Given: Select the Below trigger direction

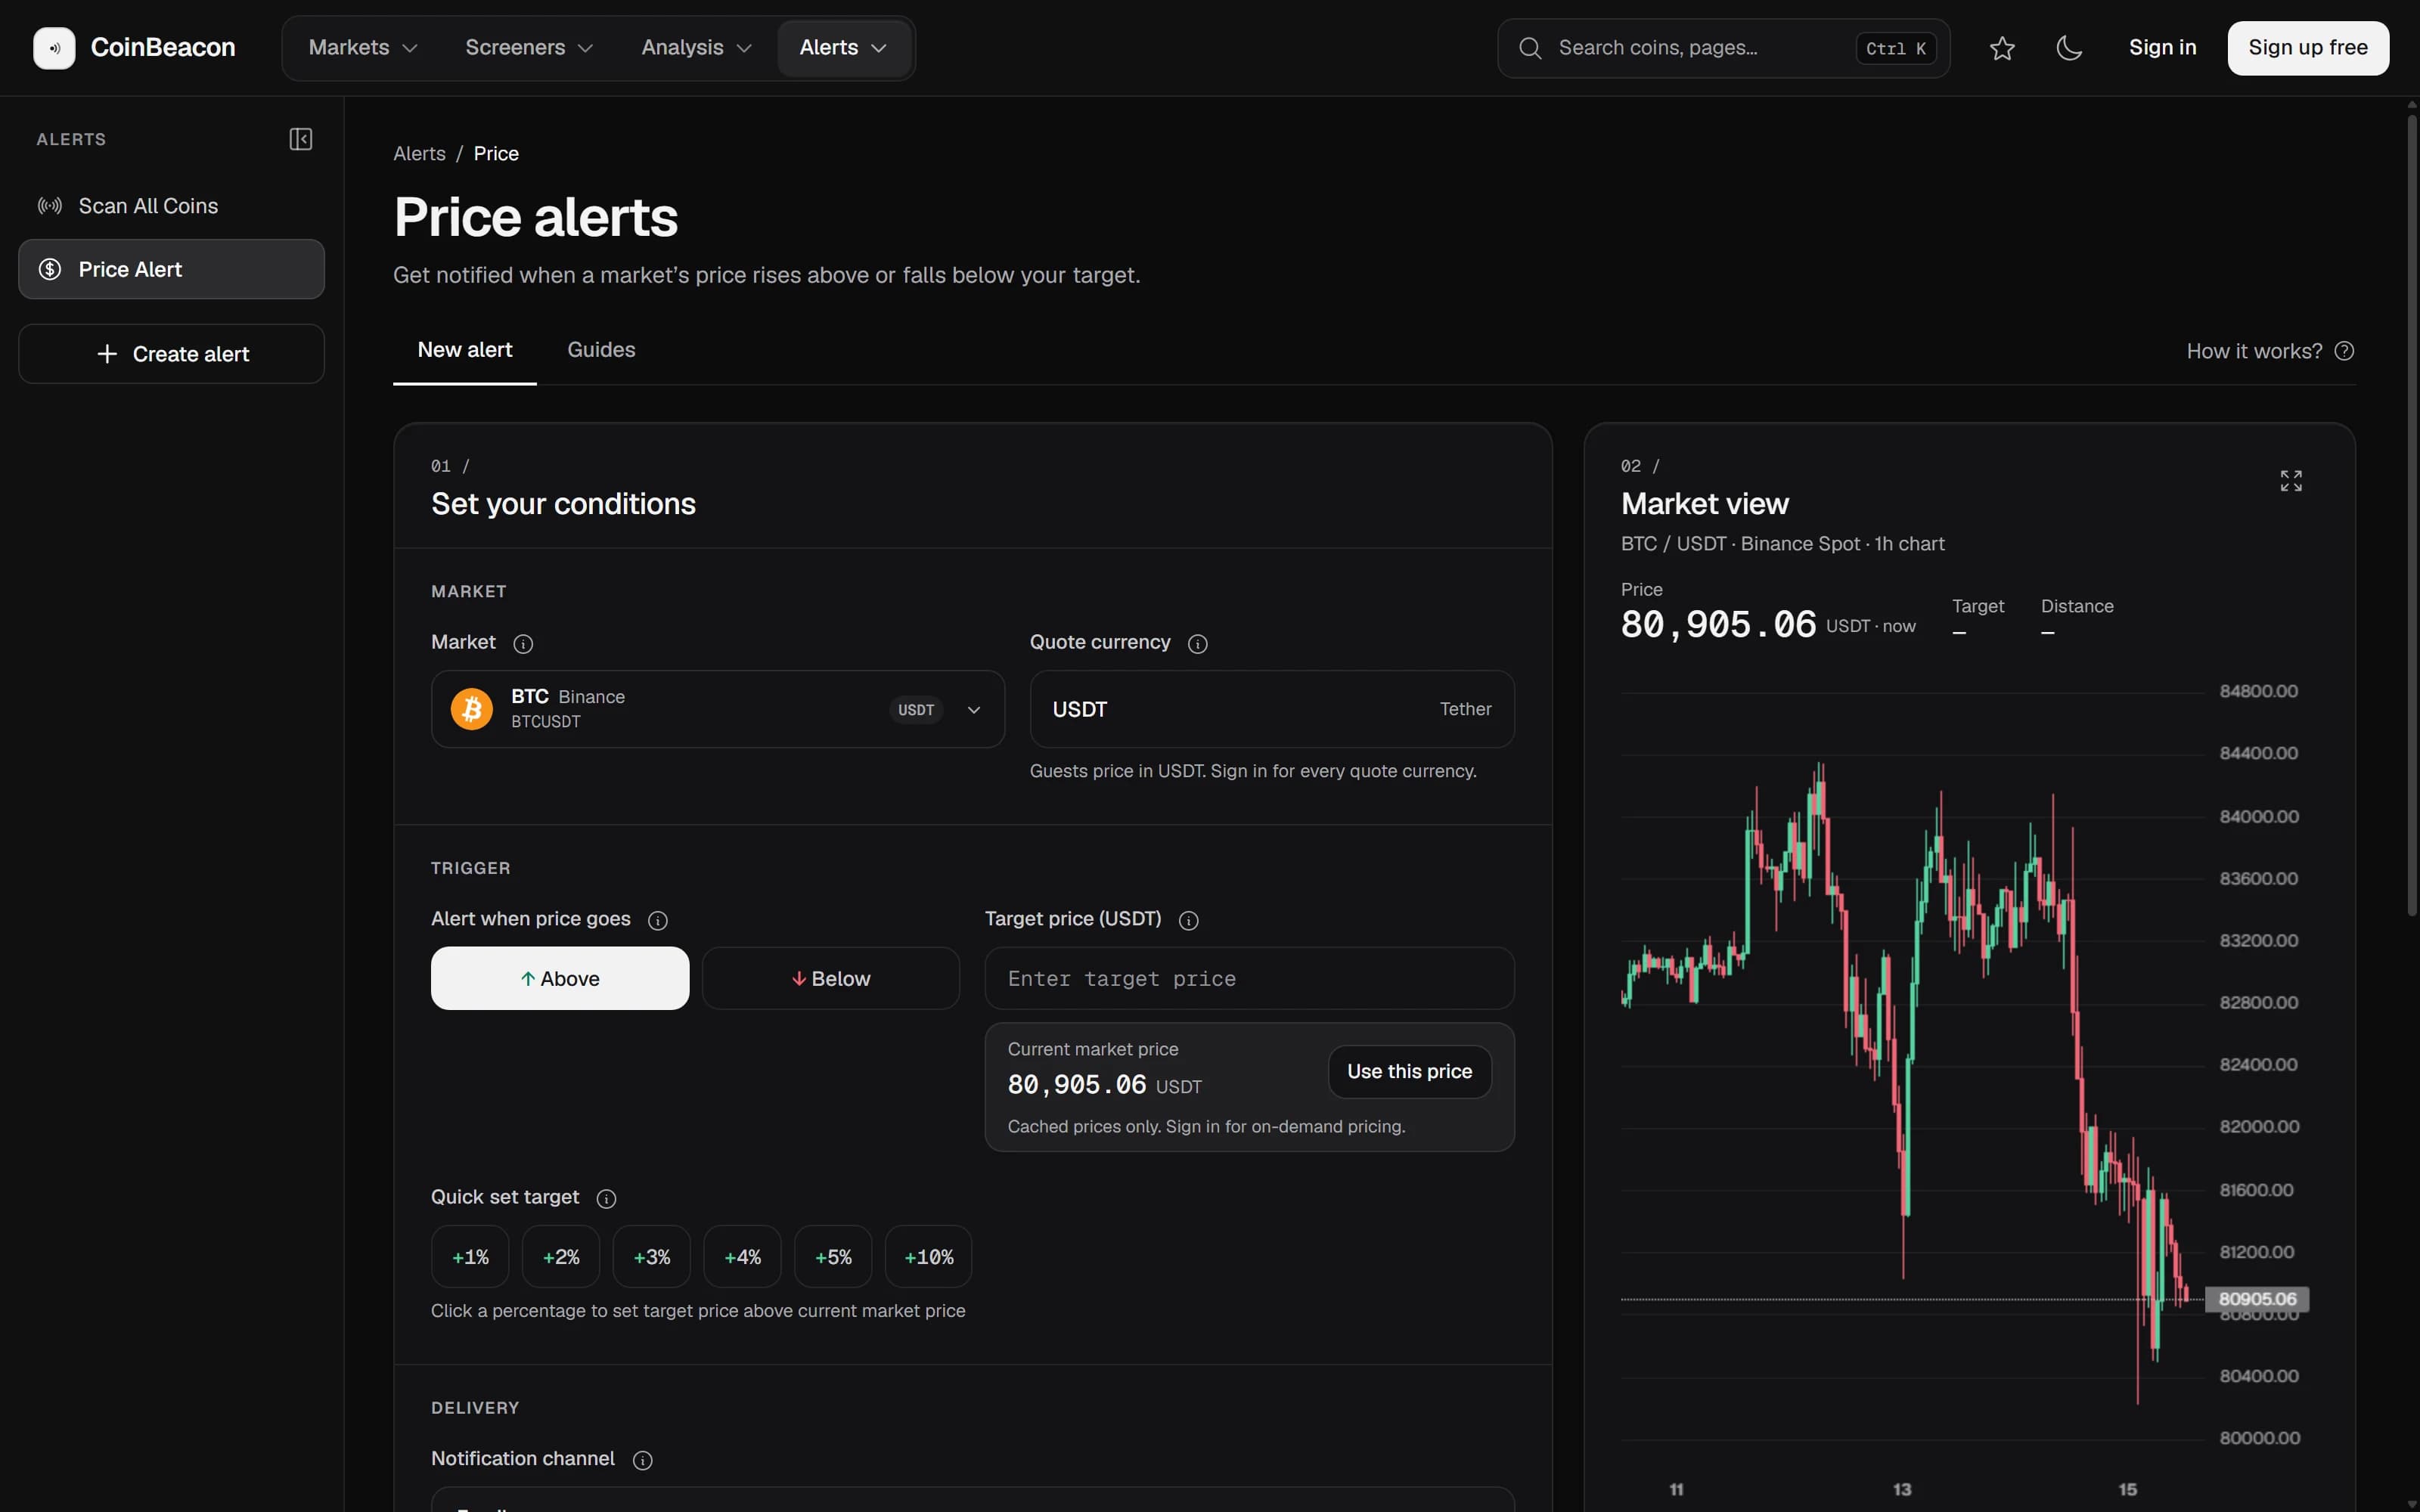Looking at the screenshot, I should point(831,978).
